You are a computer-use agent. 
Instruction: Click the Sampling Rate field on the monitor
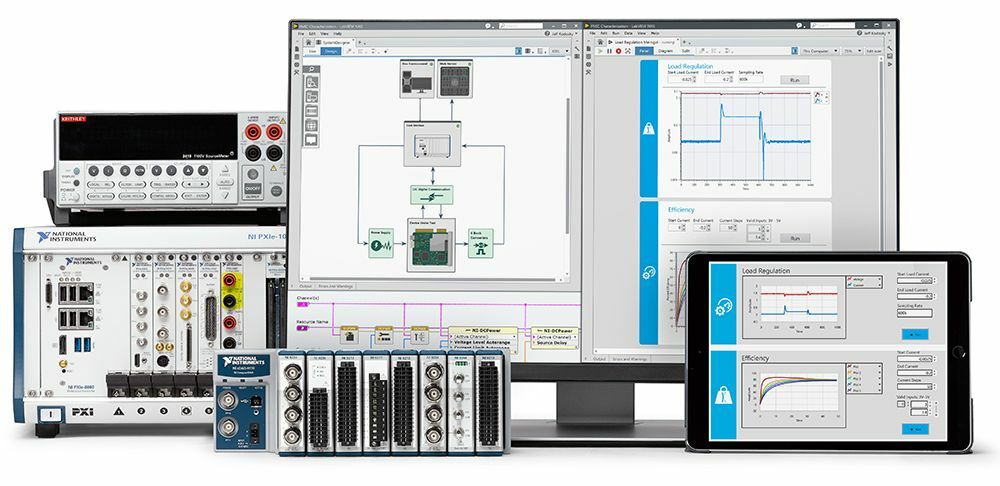750,80
